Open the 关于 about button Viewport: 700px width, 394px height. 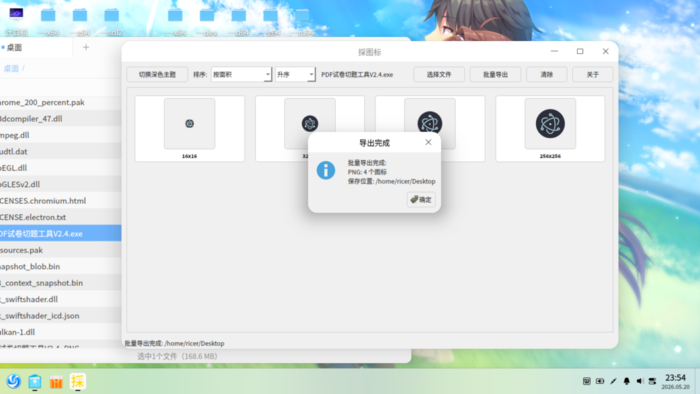click(x=592, y=75)
